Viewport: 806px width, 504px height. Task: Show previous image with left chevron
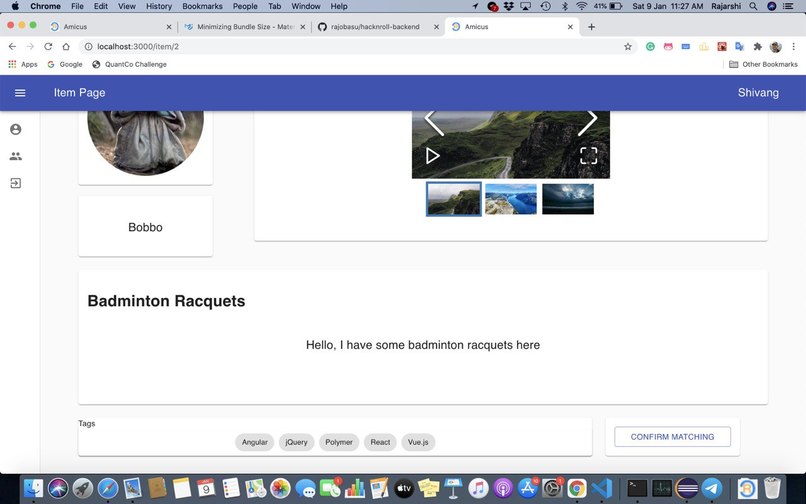[434, 123]
